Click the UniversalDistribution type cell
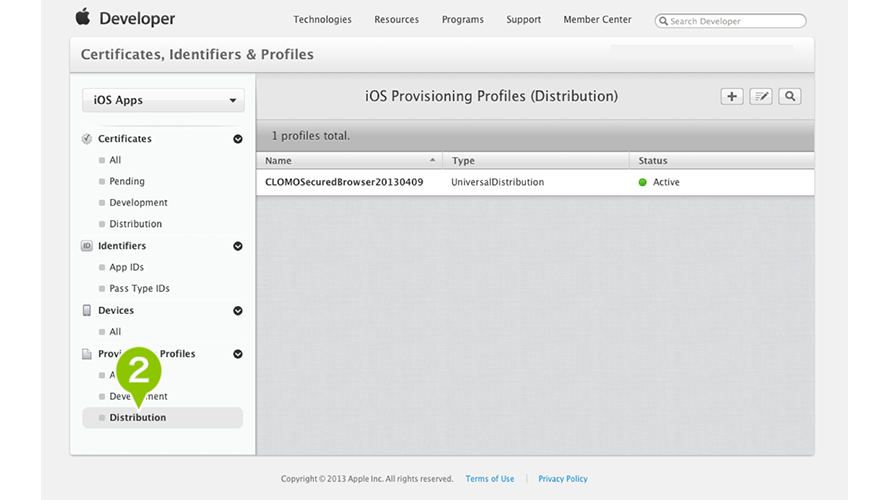 (x=497, y=182)
